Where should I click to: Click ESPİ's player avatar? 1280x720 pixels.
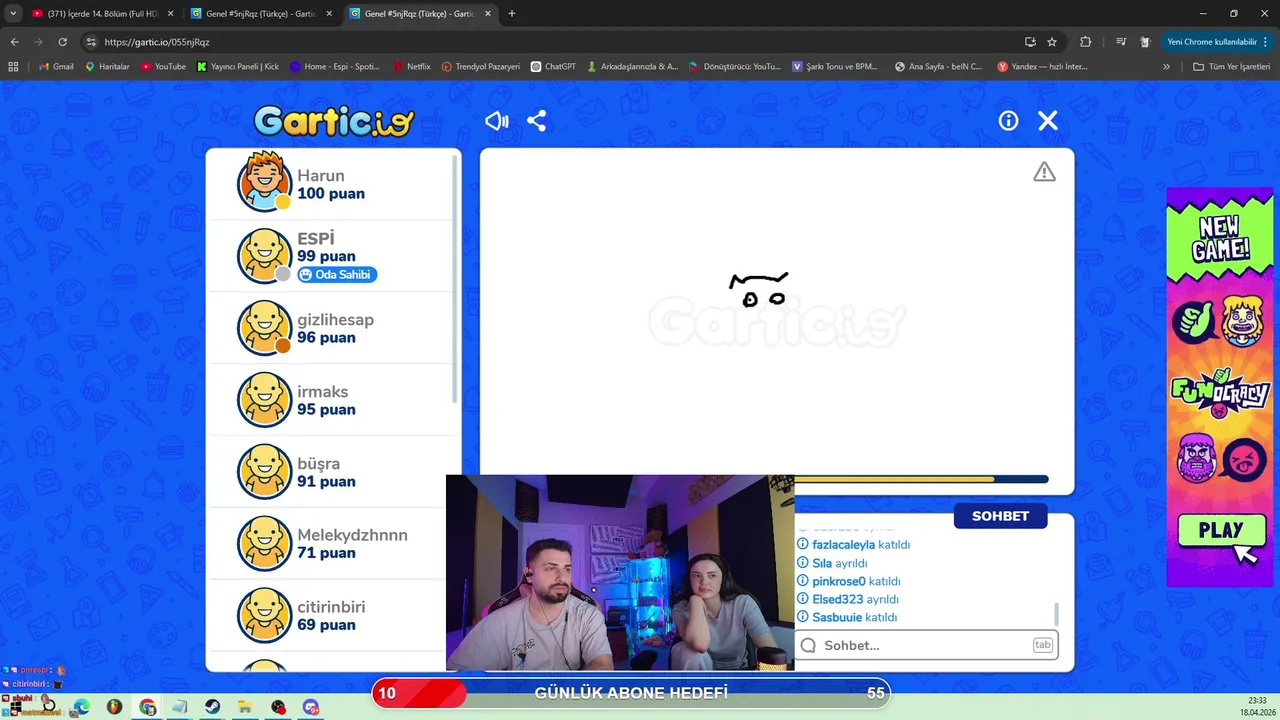264,256
